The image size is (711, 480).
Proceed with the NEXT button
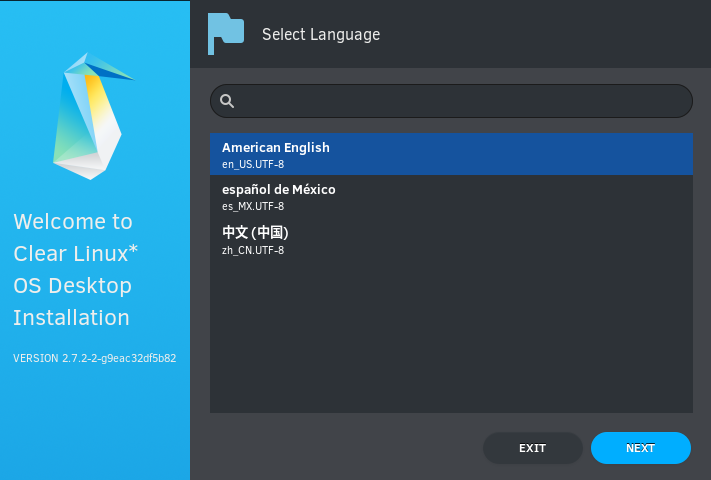pos(641,448)
